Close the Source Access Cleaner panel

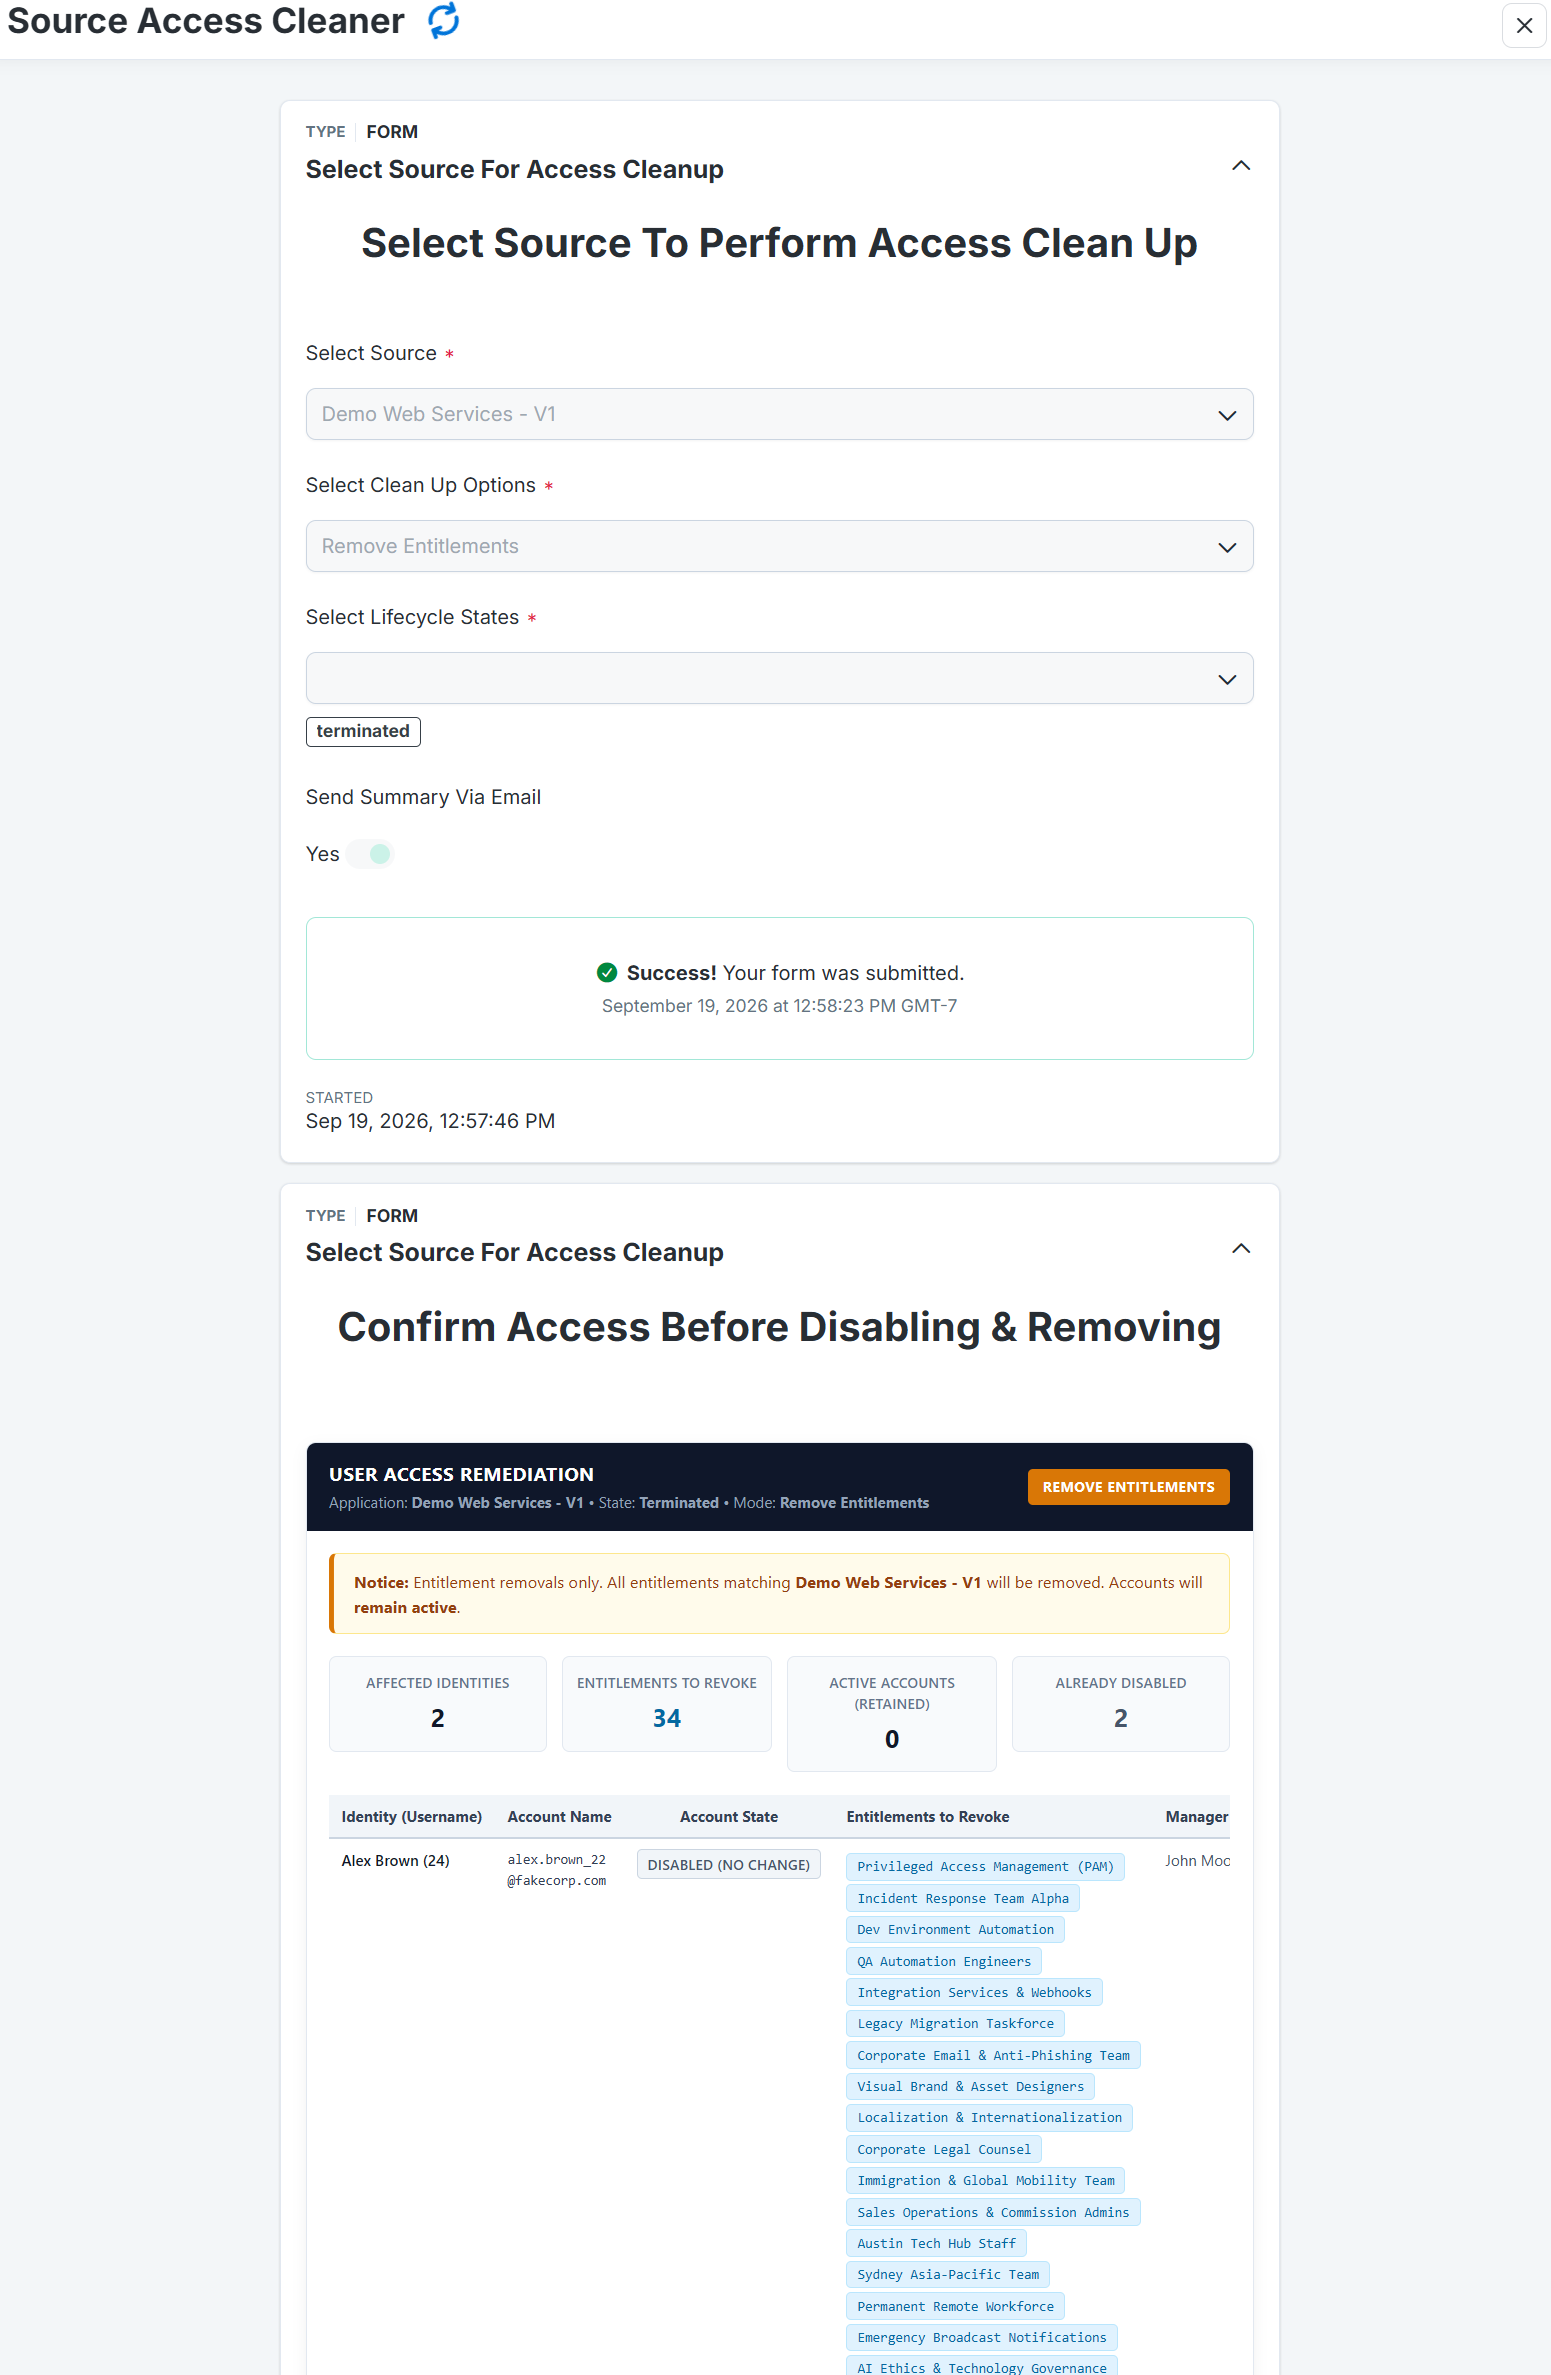click(1524, 25)
